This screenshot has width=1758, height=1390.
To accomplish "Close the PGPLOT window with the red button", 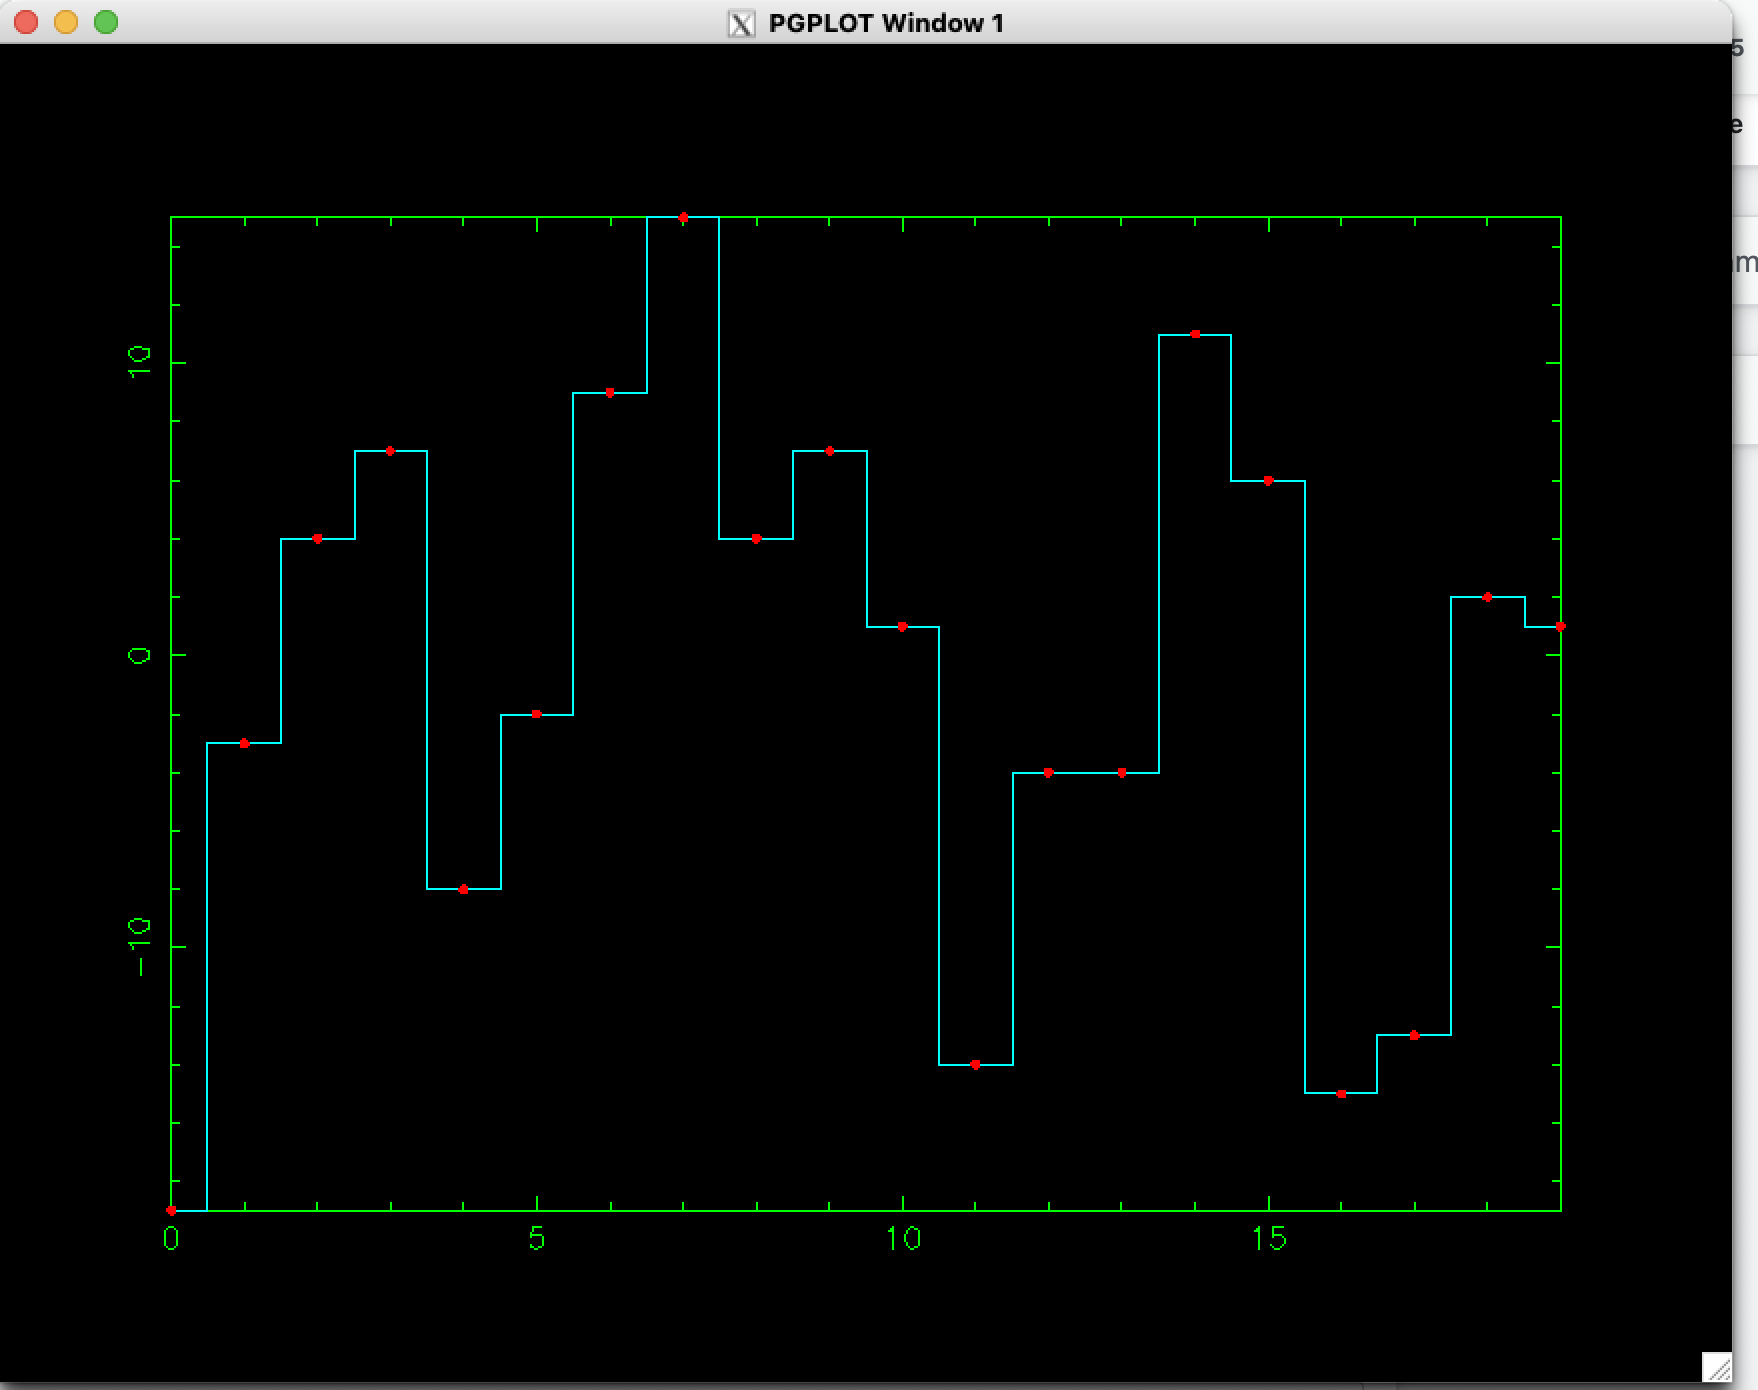I will [x=26, y=22].
